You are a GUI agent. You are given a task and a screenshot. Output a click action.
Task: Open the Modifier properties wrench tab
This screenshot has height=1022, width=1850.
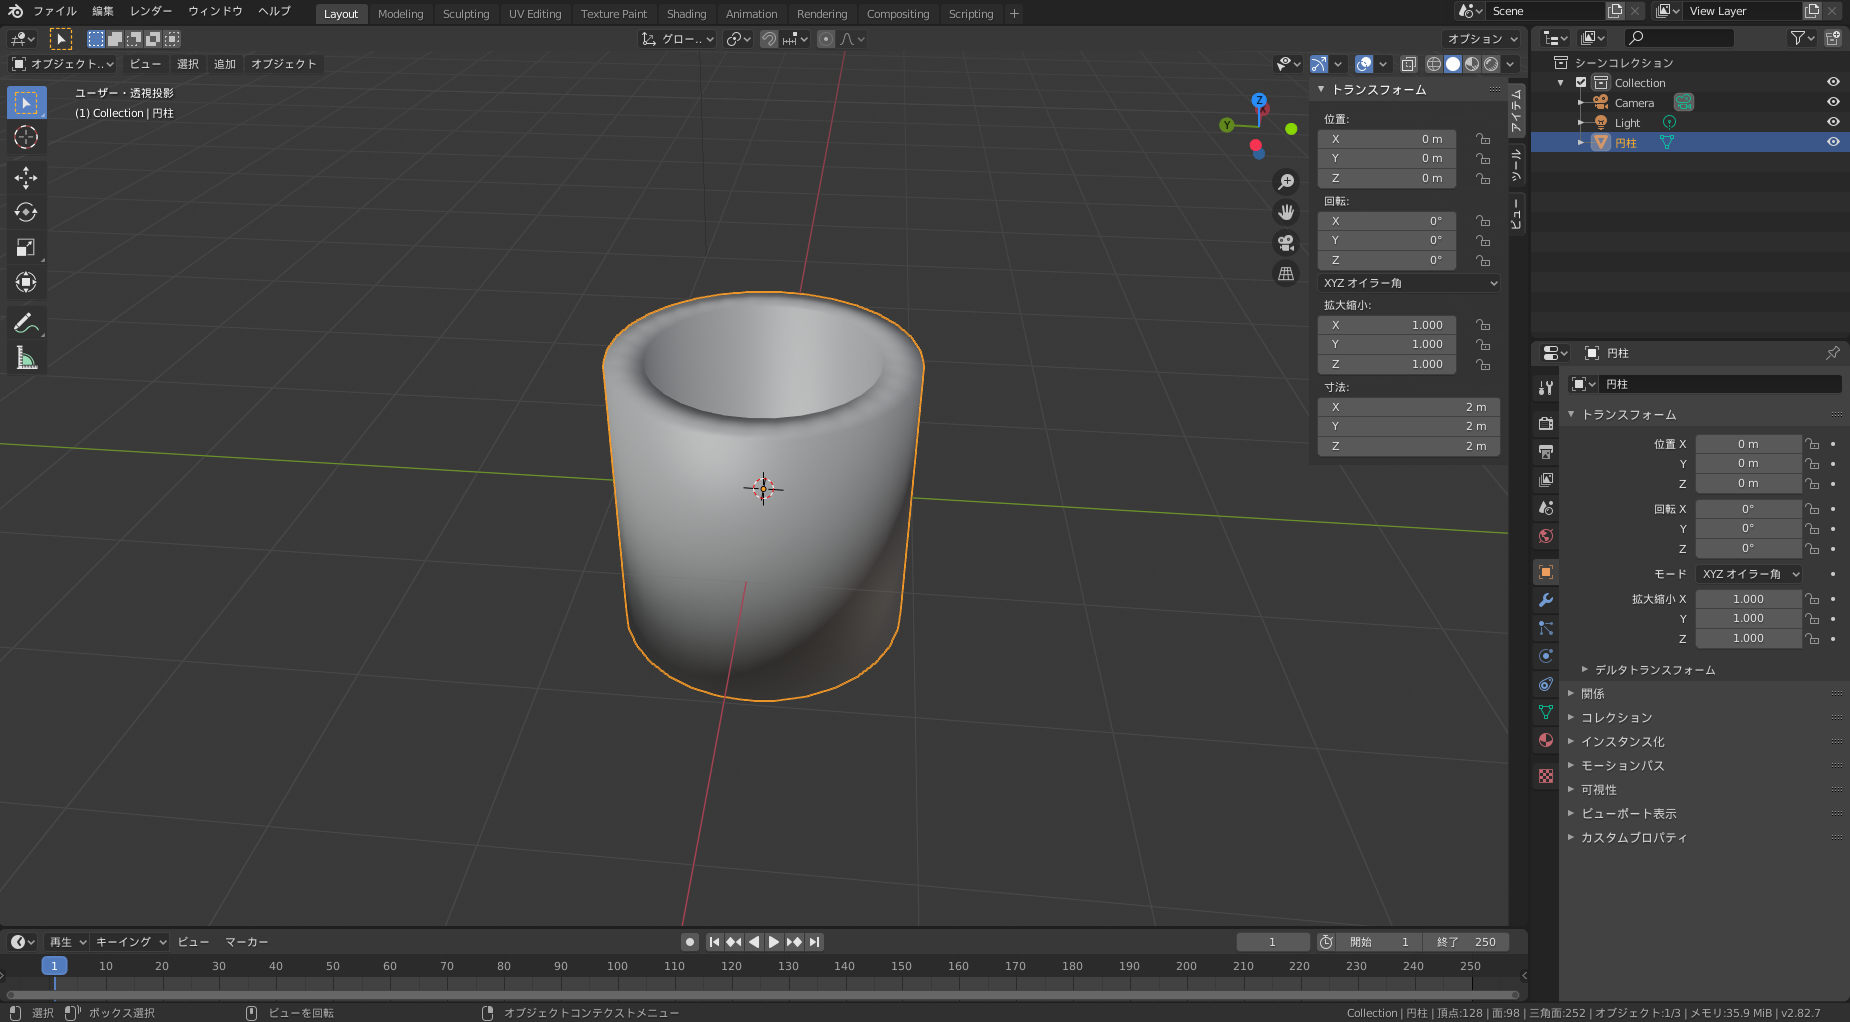(1546, 600)
